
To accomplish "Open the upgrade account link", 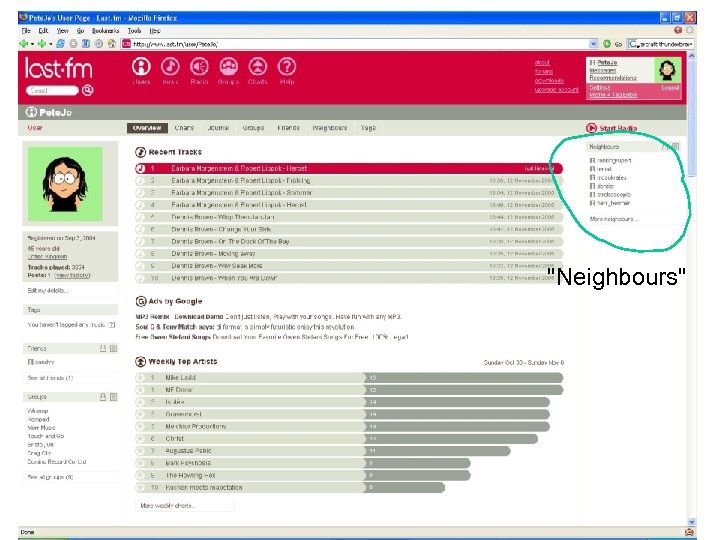I will point(557,90).
